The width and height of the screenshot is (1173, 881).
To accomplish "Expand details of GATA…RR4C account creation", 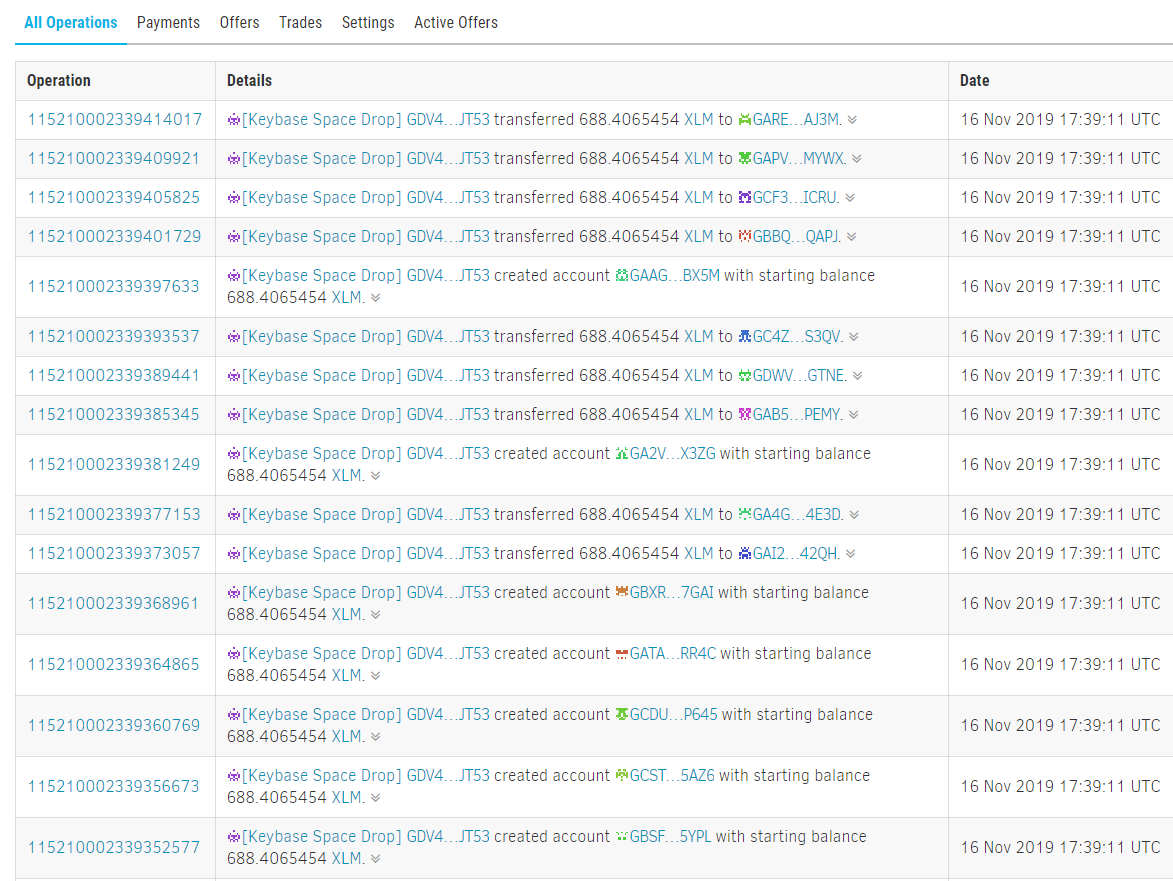I will [x=376, y=676].
